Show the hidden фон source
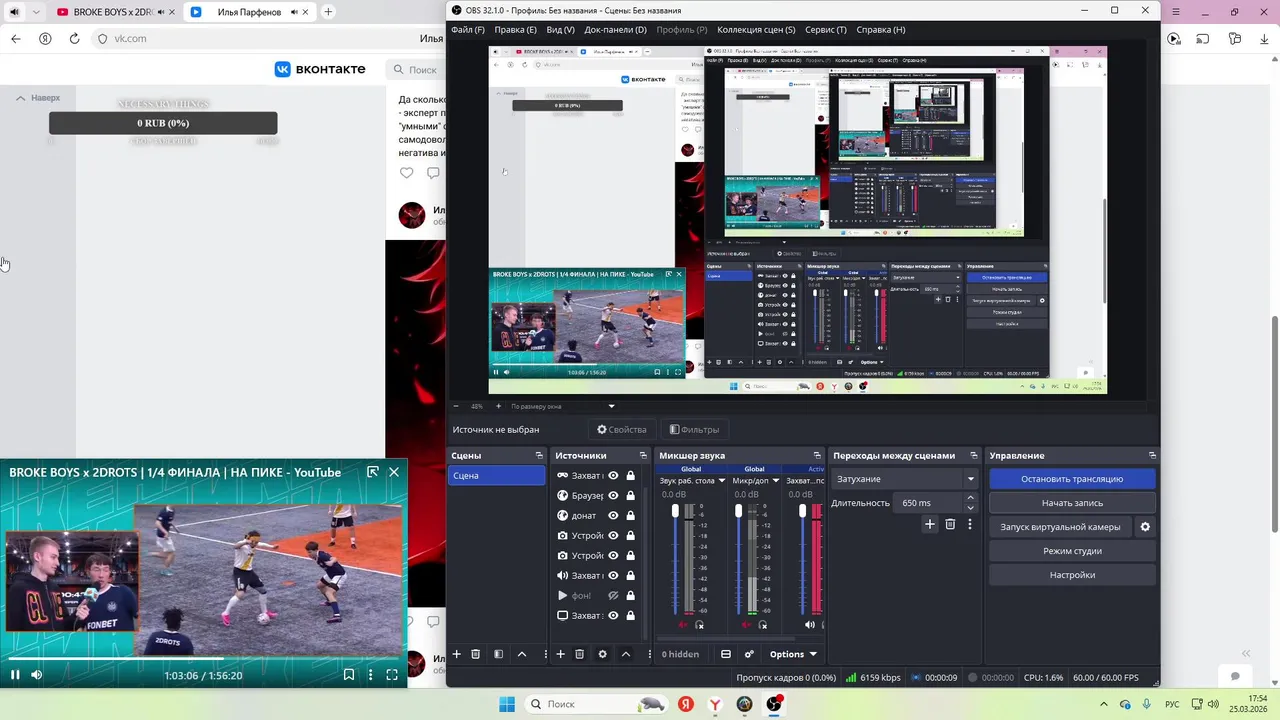The width and height of the screenshot is (1280, 720). (613, 596)
